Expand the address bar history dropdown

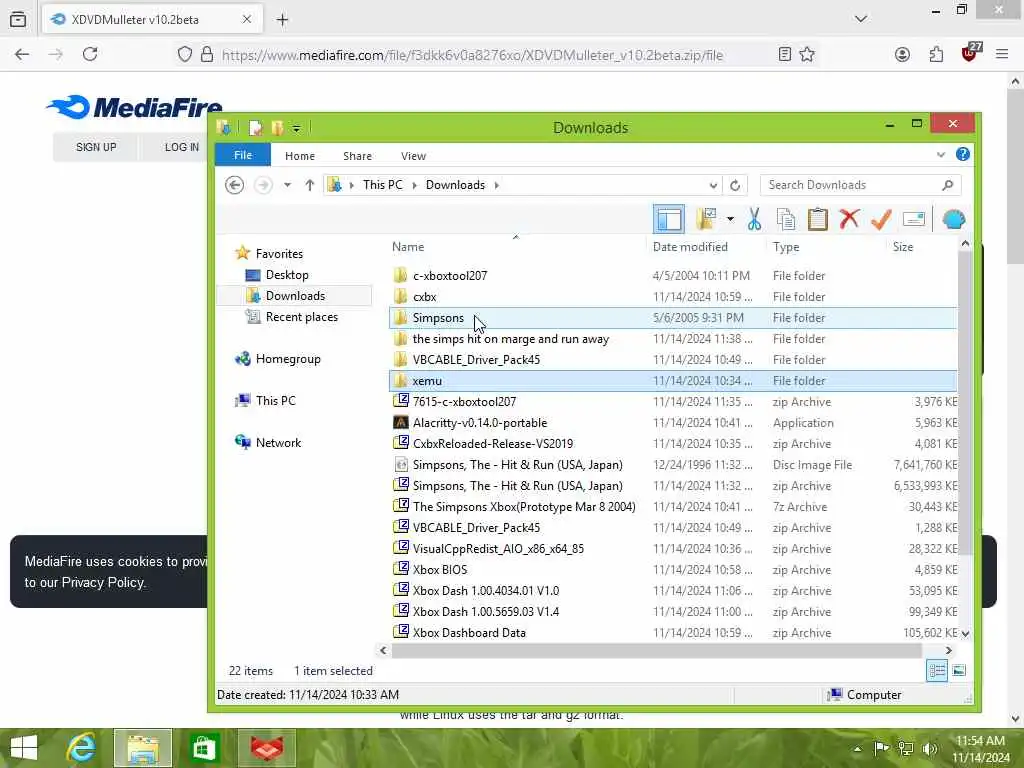(x=713, y=185)
